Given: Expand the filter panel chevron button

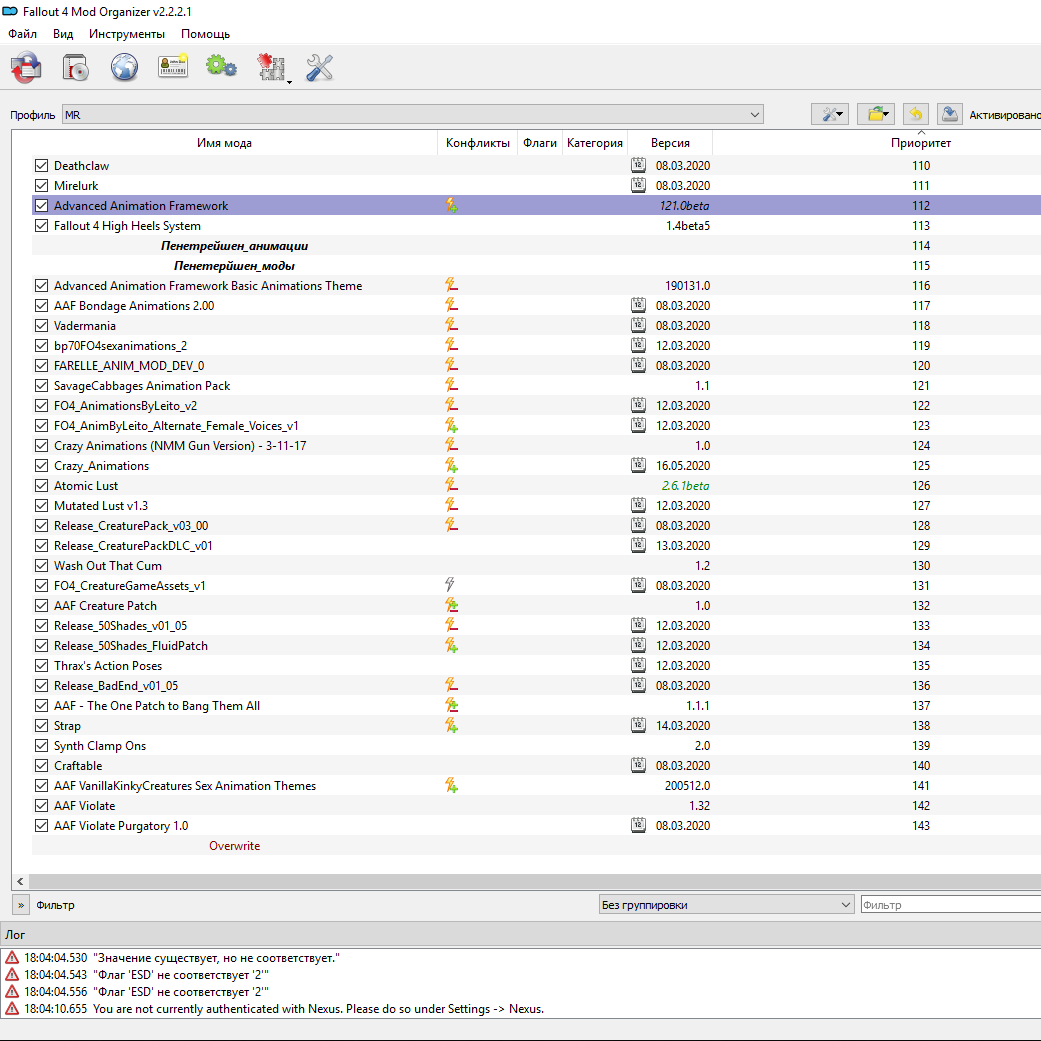Looking at the screenshot, I should click(x=21, y=904).
